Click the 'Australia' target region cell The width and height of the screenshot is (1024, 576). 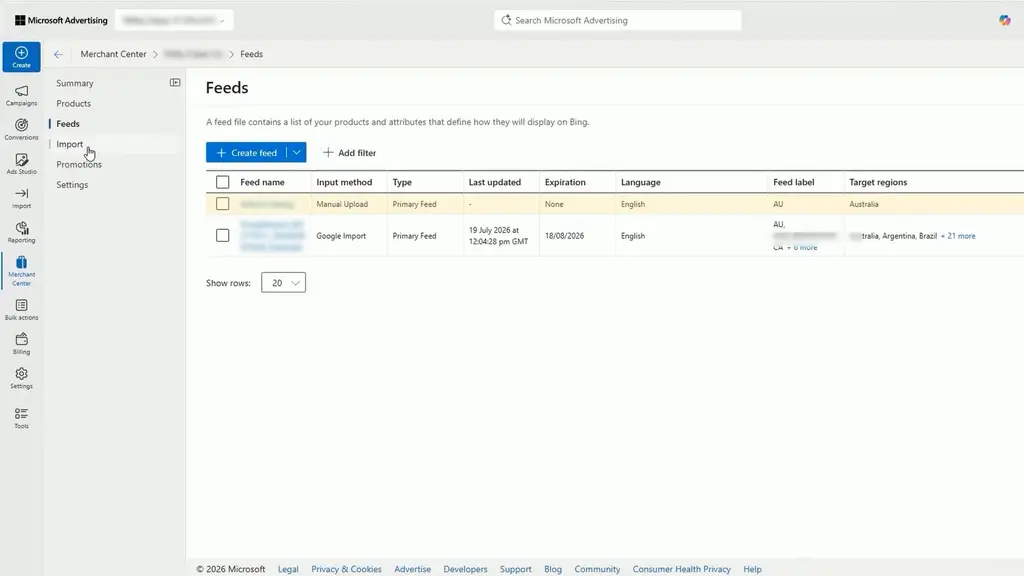coord(863,204)
